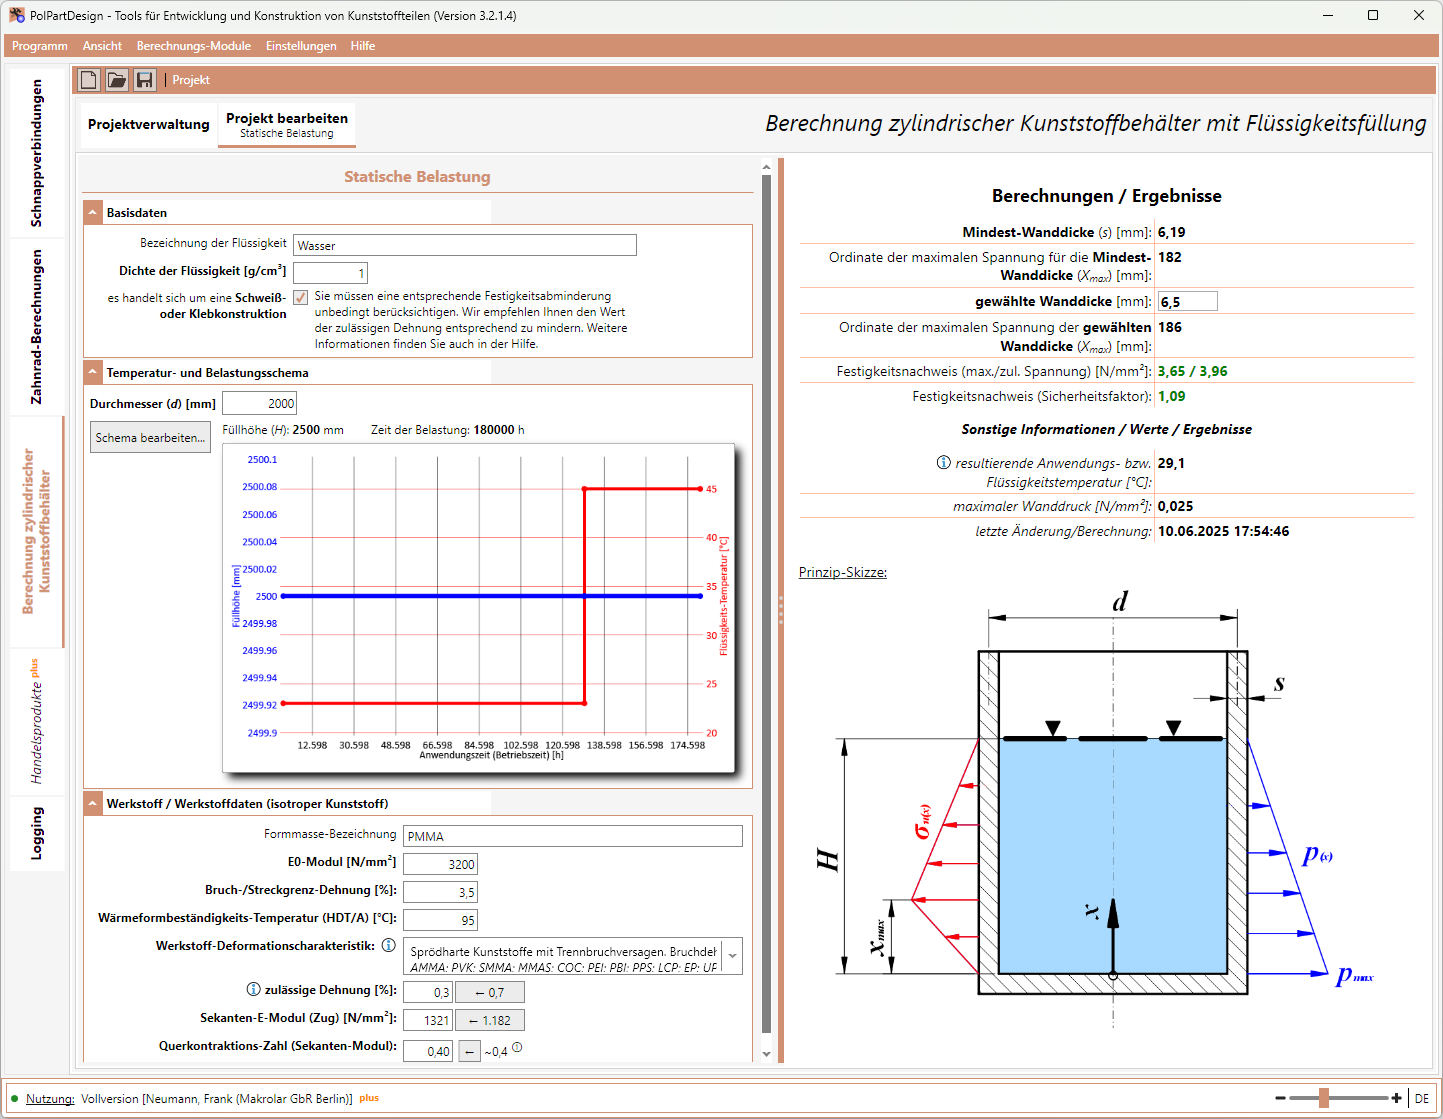Click the Nutzung link in status bar

(x=50, y=1098)
